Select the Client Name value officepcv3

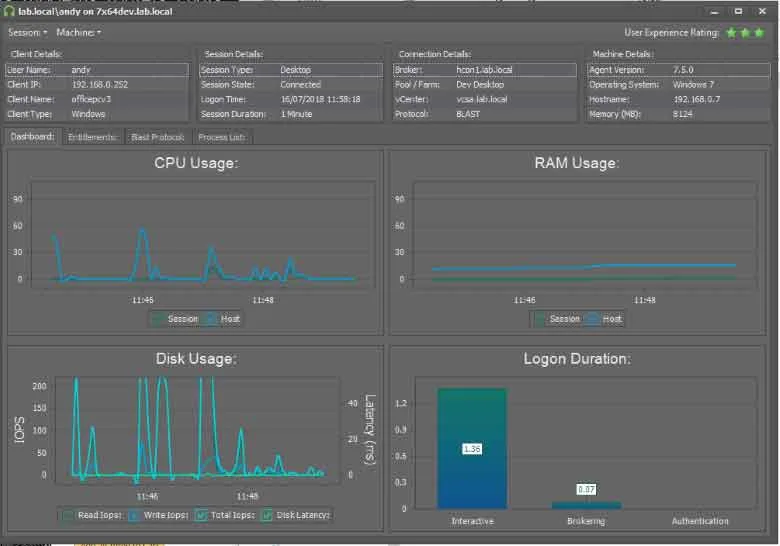coord(91,99)
